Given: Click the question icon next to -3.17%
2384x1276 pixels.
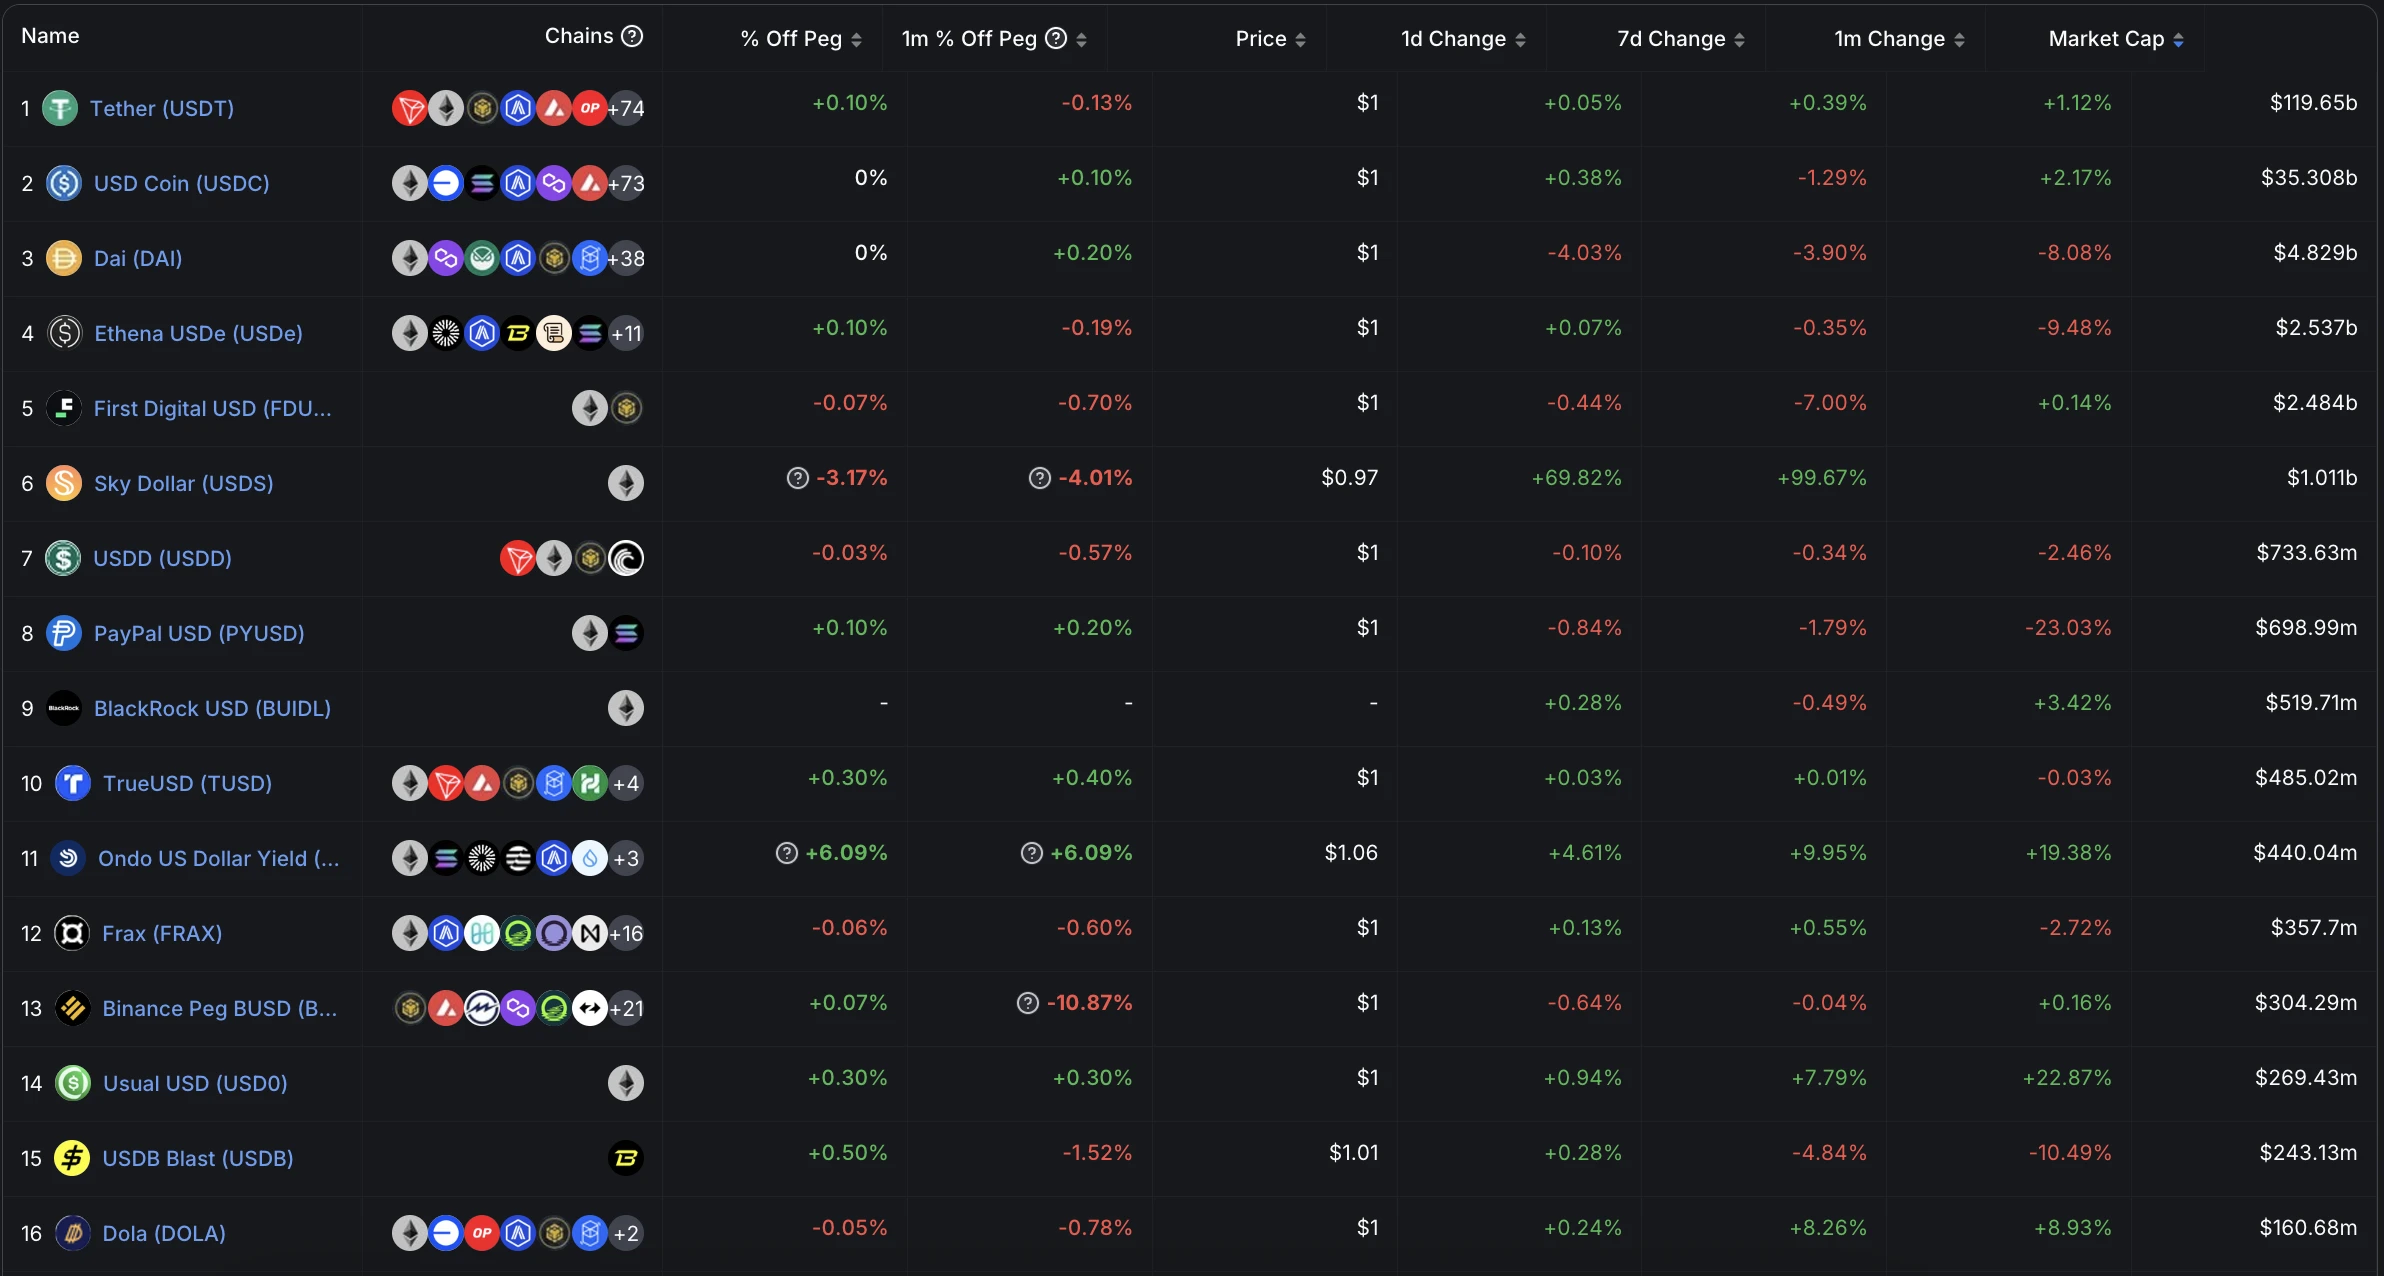Looking at the screenshot, I should 797,478.
